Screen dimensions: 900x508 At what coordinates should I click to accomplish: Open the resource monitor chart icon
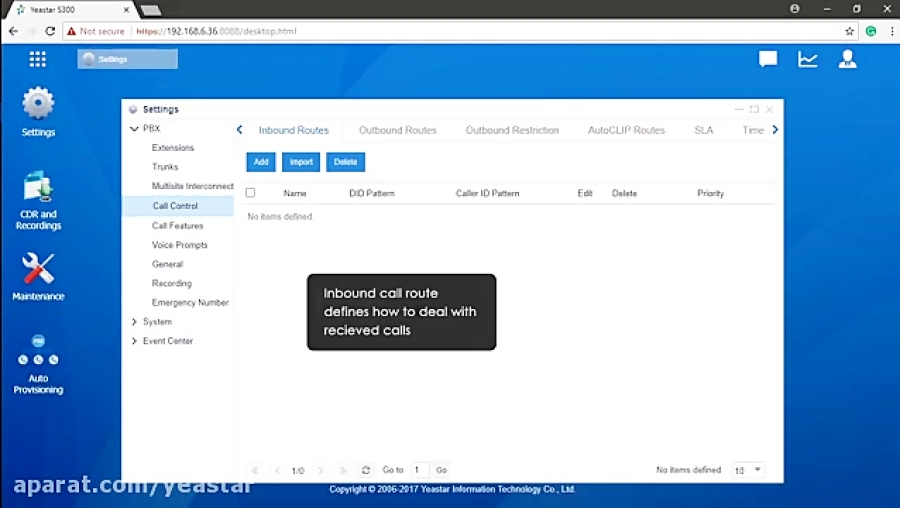coord(808,59)
